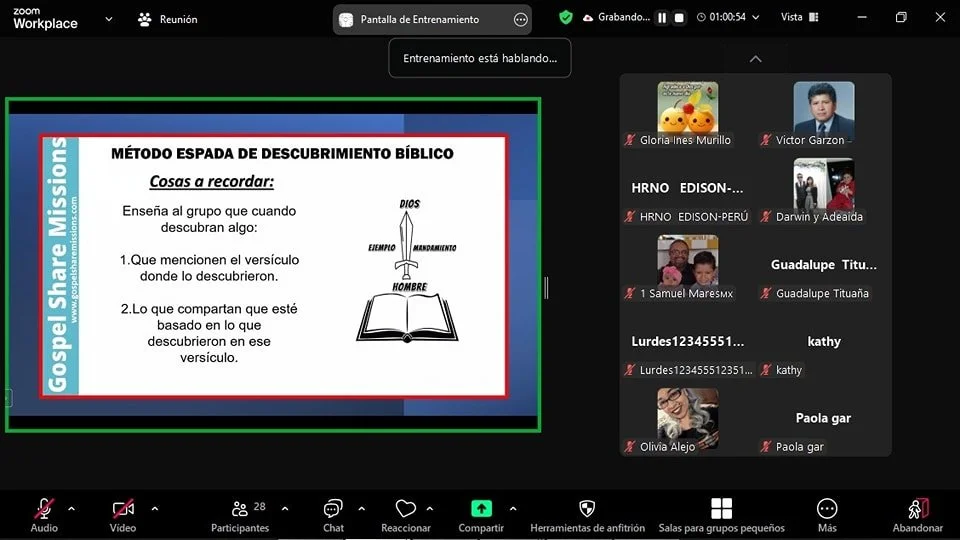Open the Más options icon

827,509
